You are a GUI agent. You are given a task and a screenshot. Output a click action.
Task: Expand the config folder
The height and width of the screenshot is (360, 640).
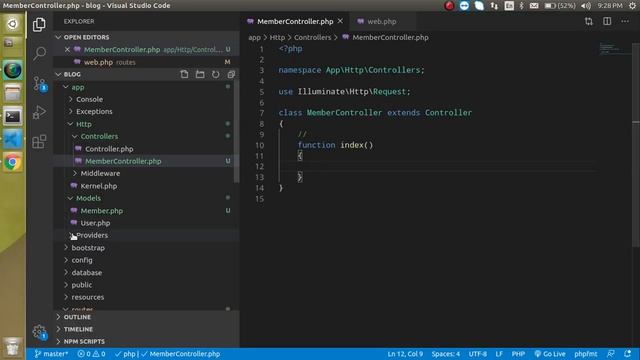82,260
